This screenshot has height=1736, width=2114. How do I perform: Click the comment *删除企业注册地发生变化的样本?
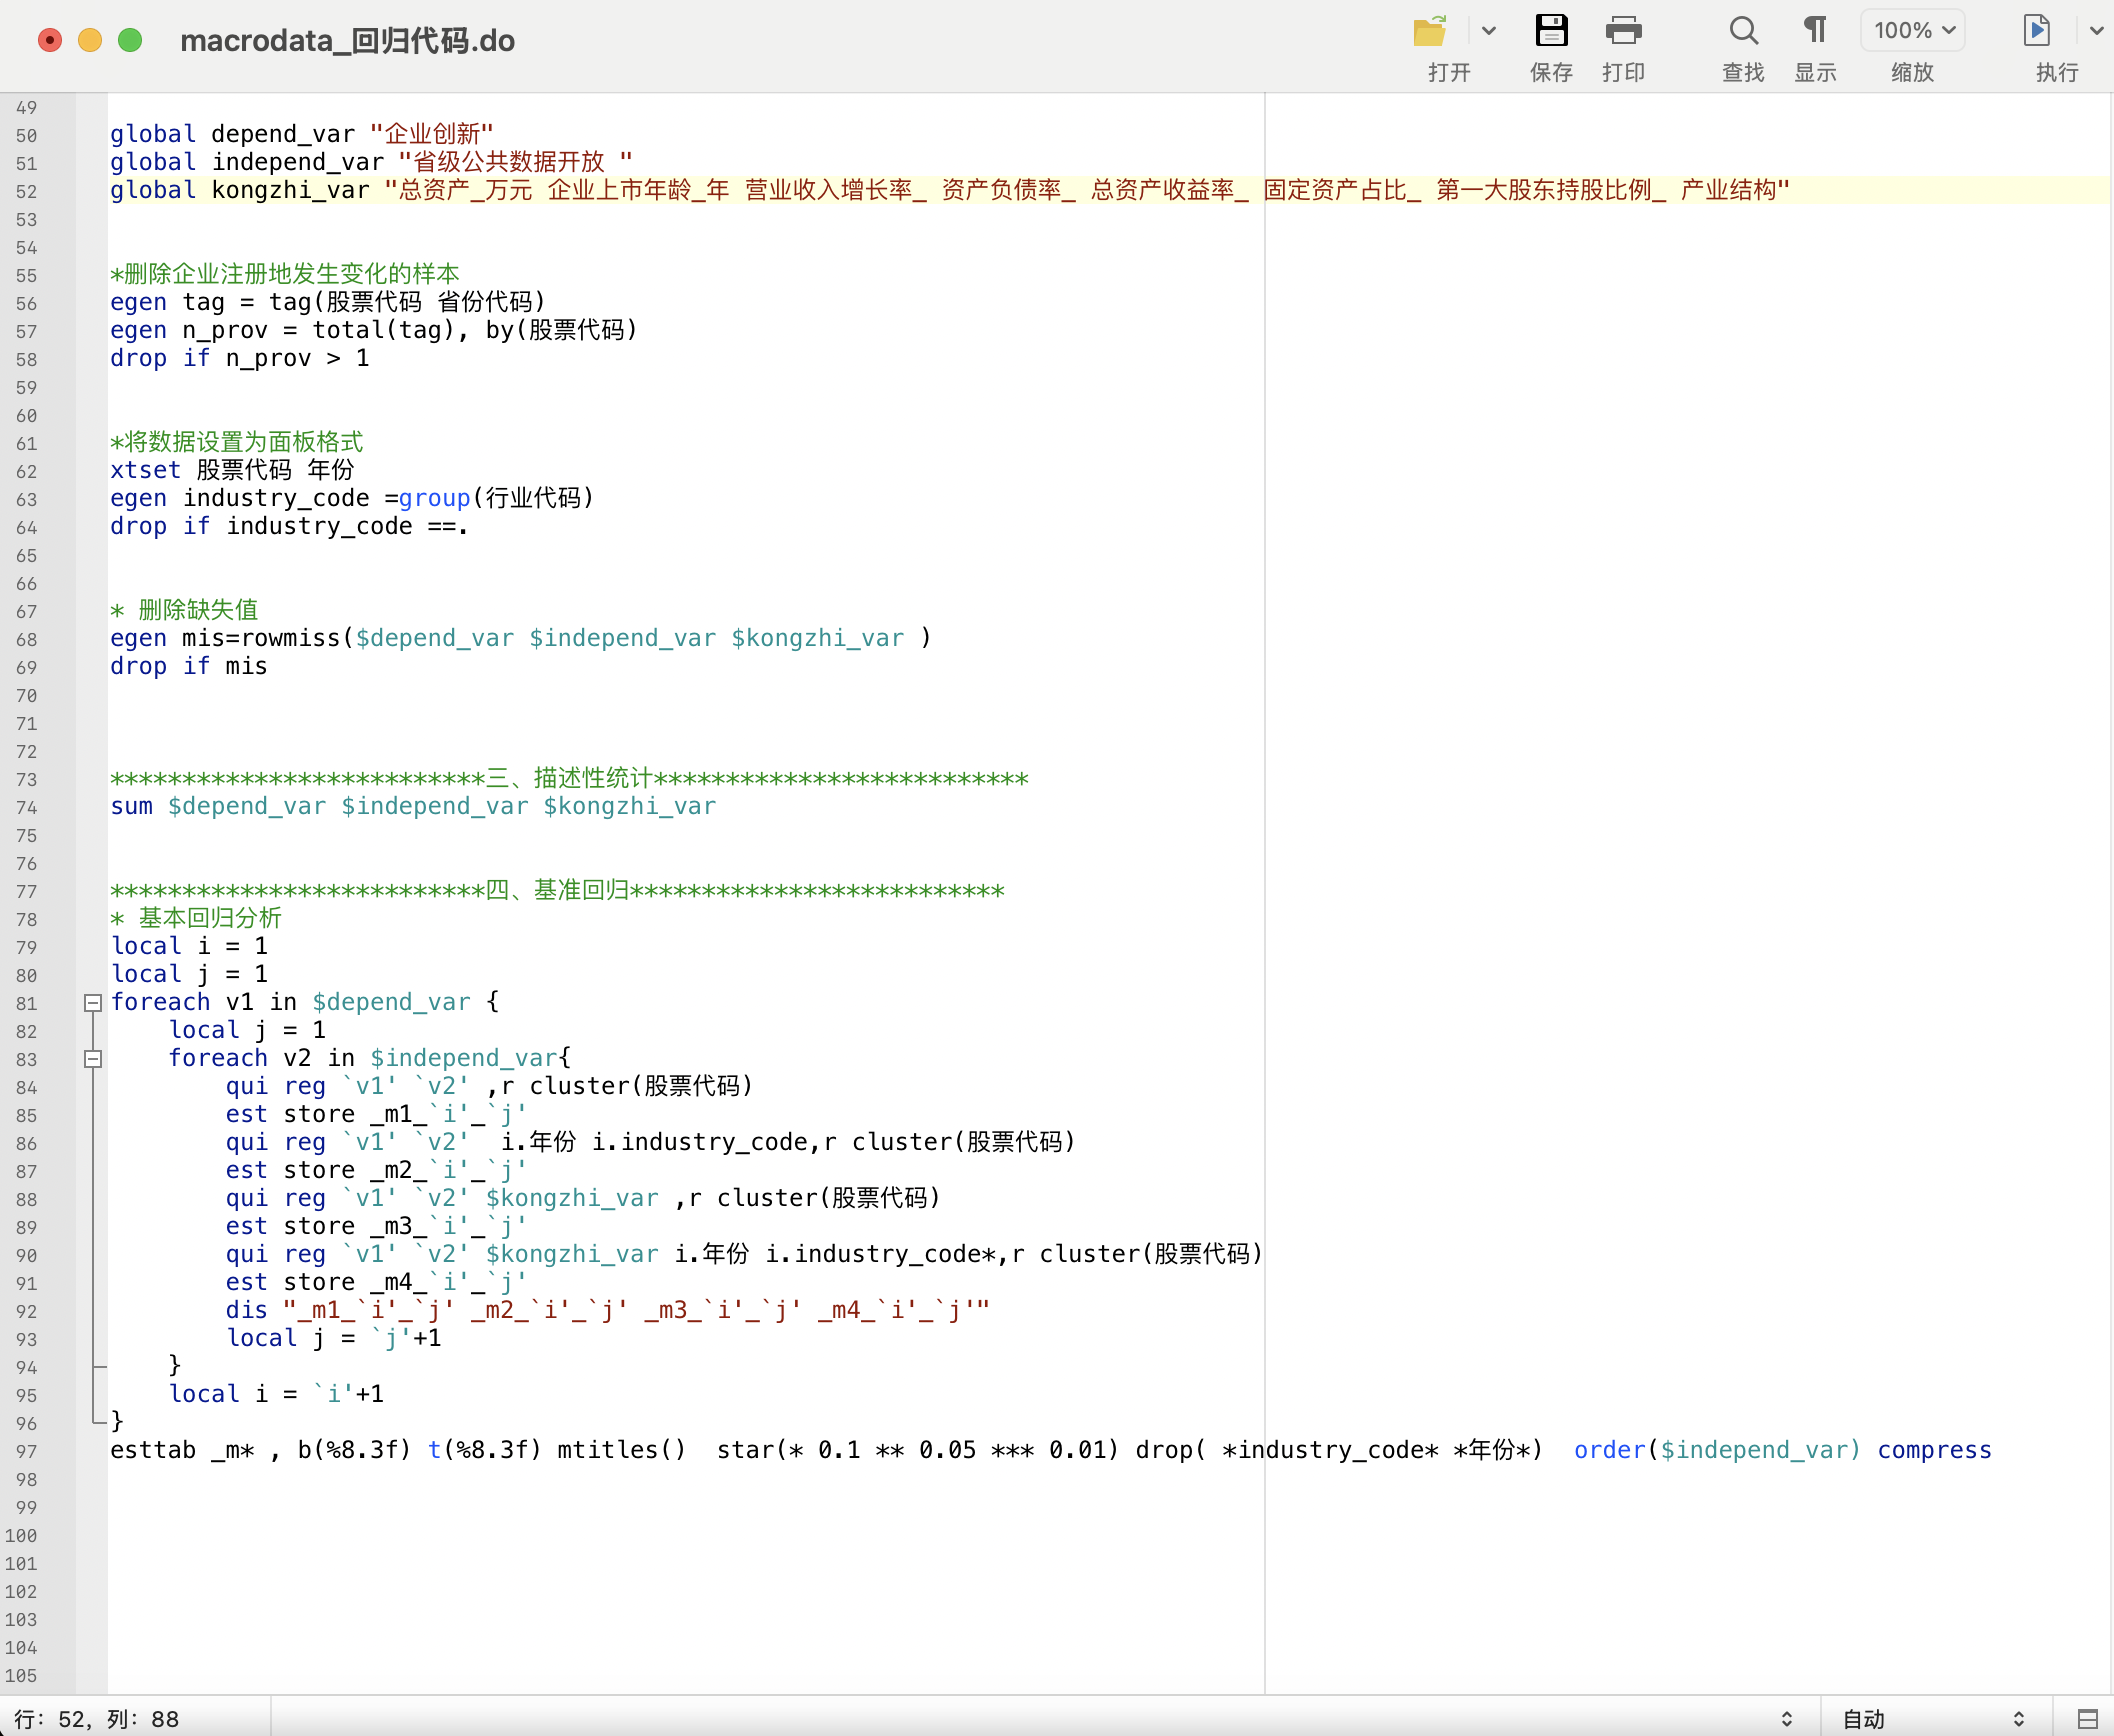(x=285, y=274)
